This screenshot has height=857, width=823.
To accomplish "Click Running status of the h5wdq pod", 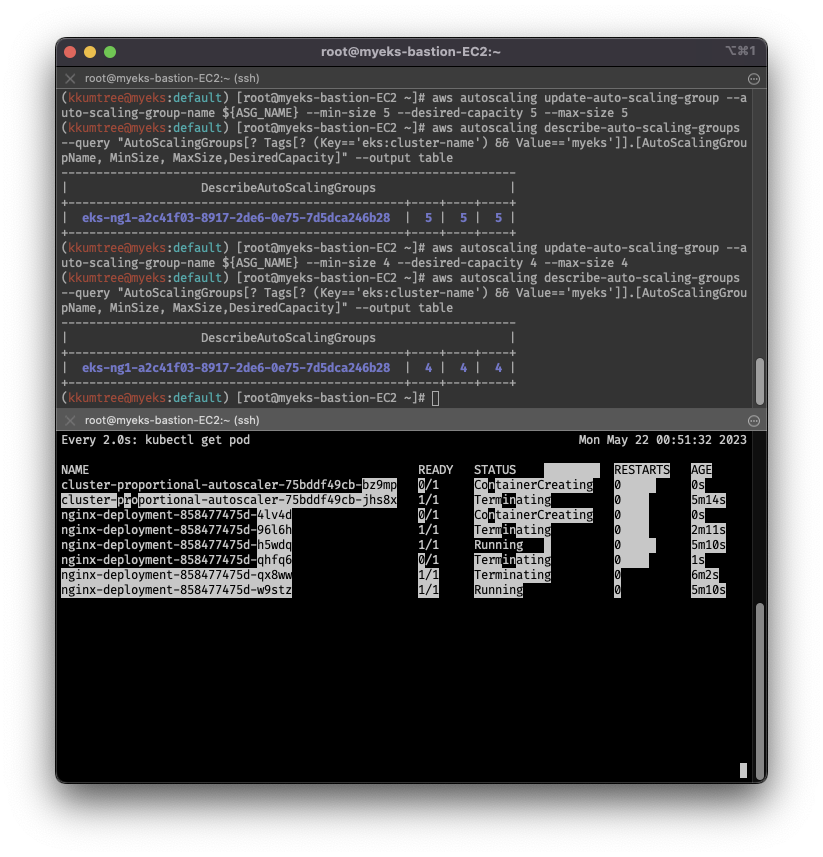I will [x=498, y=545].
